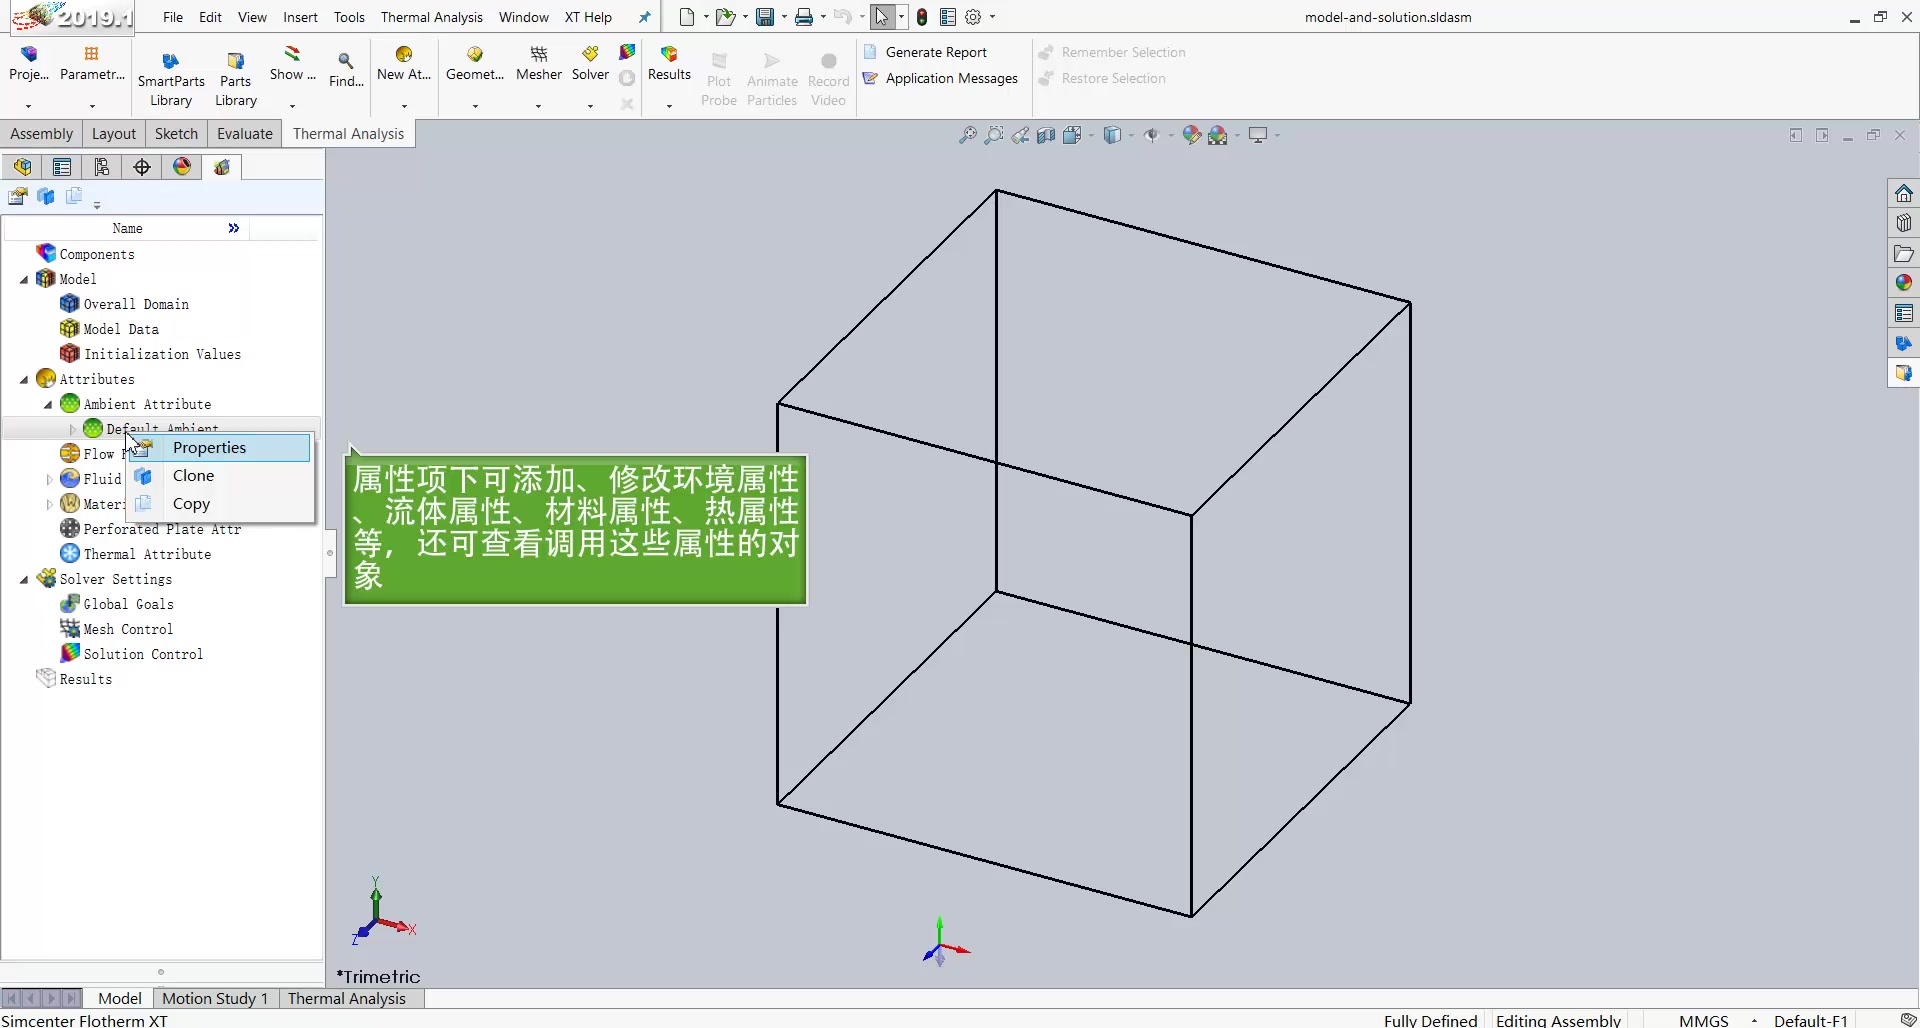Expand the Solver Settings tree node
The image size is (1920, 1028).
click(x=24, y=579)
